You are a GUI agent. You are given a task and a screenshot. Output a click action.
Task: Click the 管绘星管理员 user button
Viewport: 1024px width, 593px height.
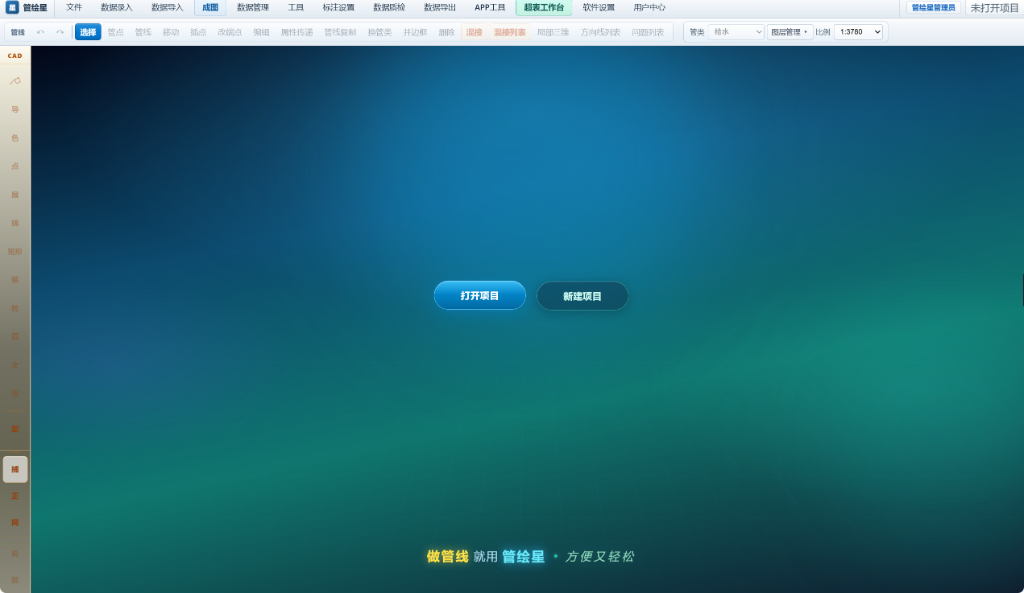coord(933,8)
